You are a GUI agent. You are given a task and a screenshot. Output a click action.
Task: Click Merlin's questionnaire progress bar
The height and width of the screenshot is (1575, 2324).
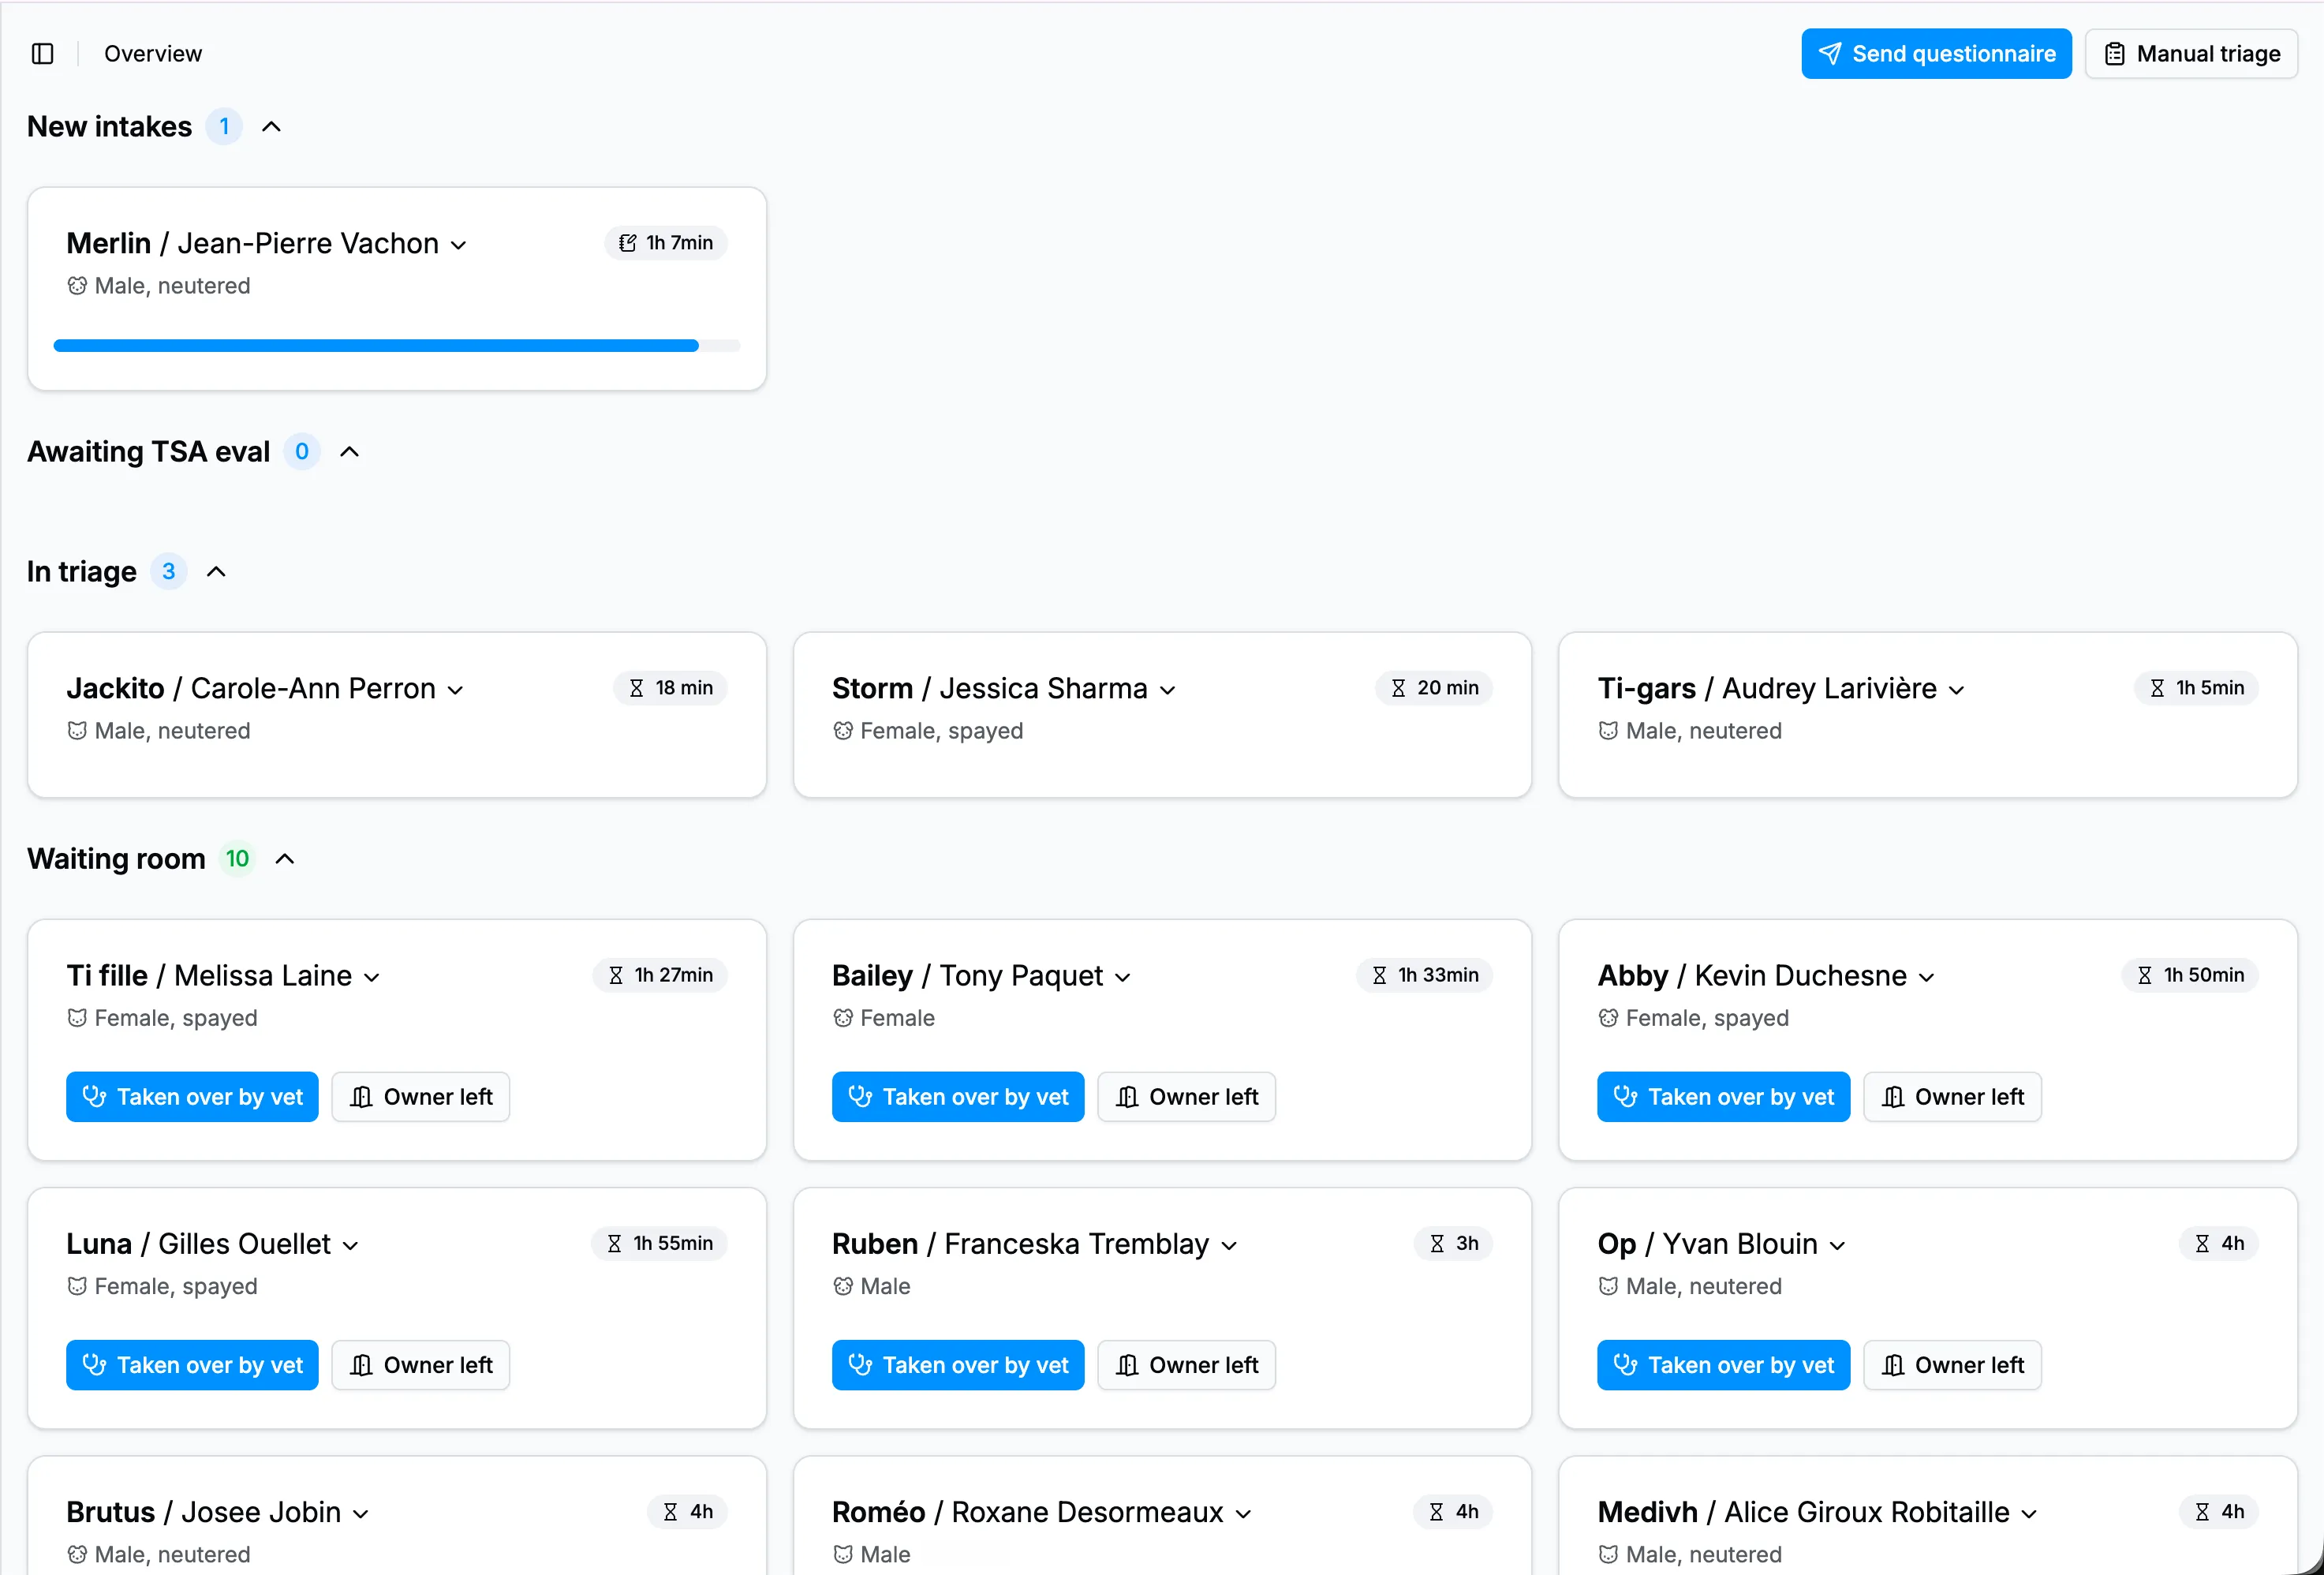(x=397, y=346)
